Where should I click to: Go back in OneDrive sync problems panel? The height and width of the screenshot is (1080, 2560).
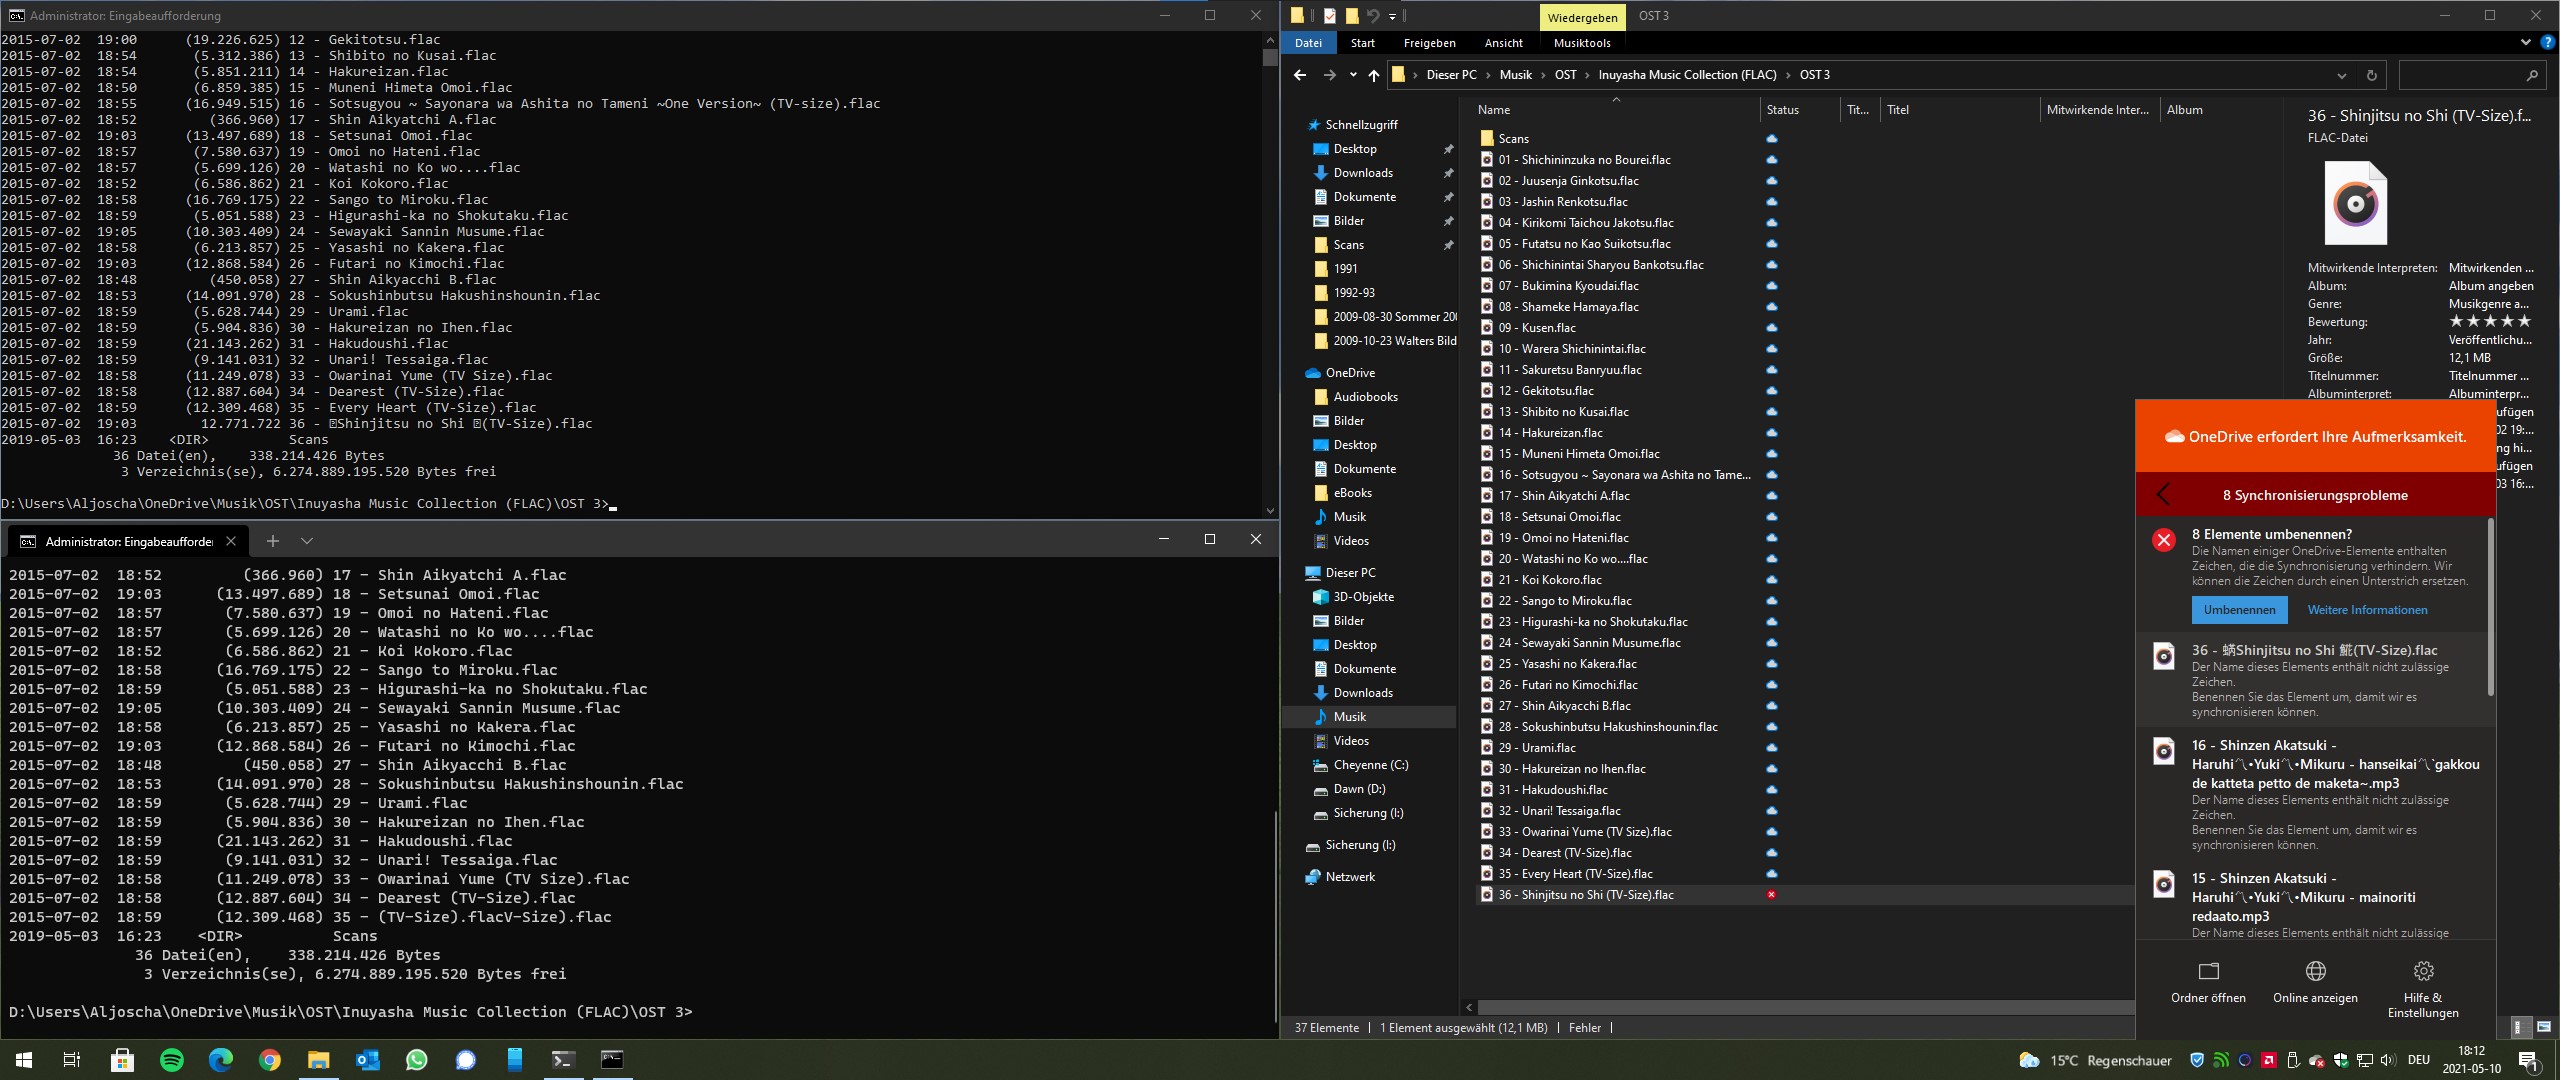point(2164,495)
